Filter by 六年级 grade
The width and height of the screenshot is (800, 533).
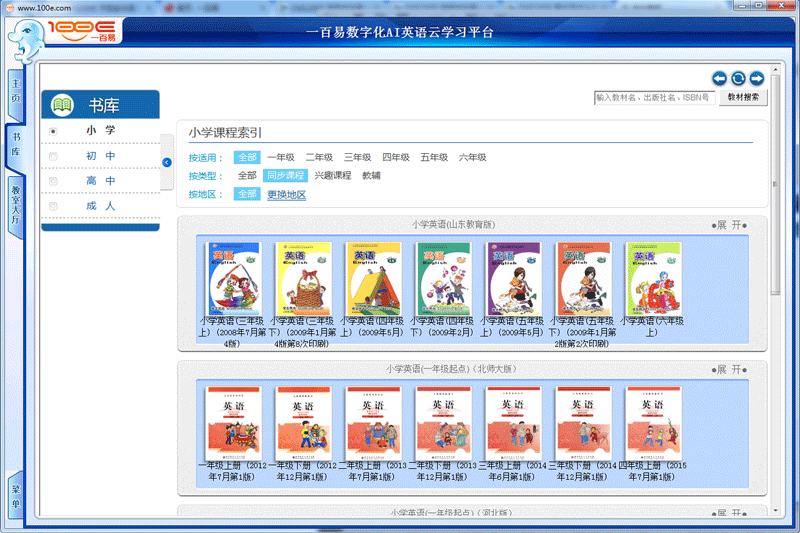[472, 157]
